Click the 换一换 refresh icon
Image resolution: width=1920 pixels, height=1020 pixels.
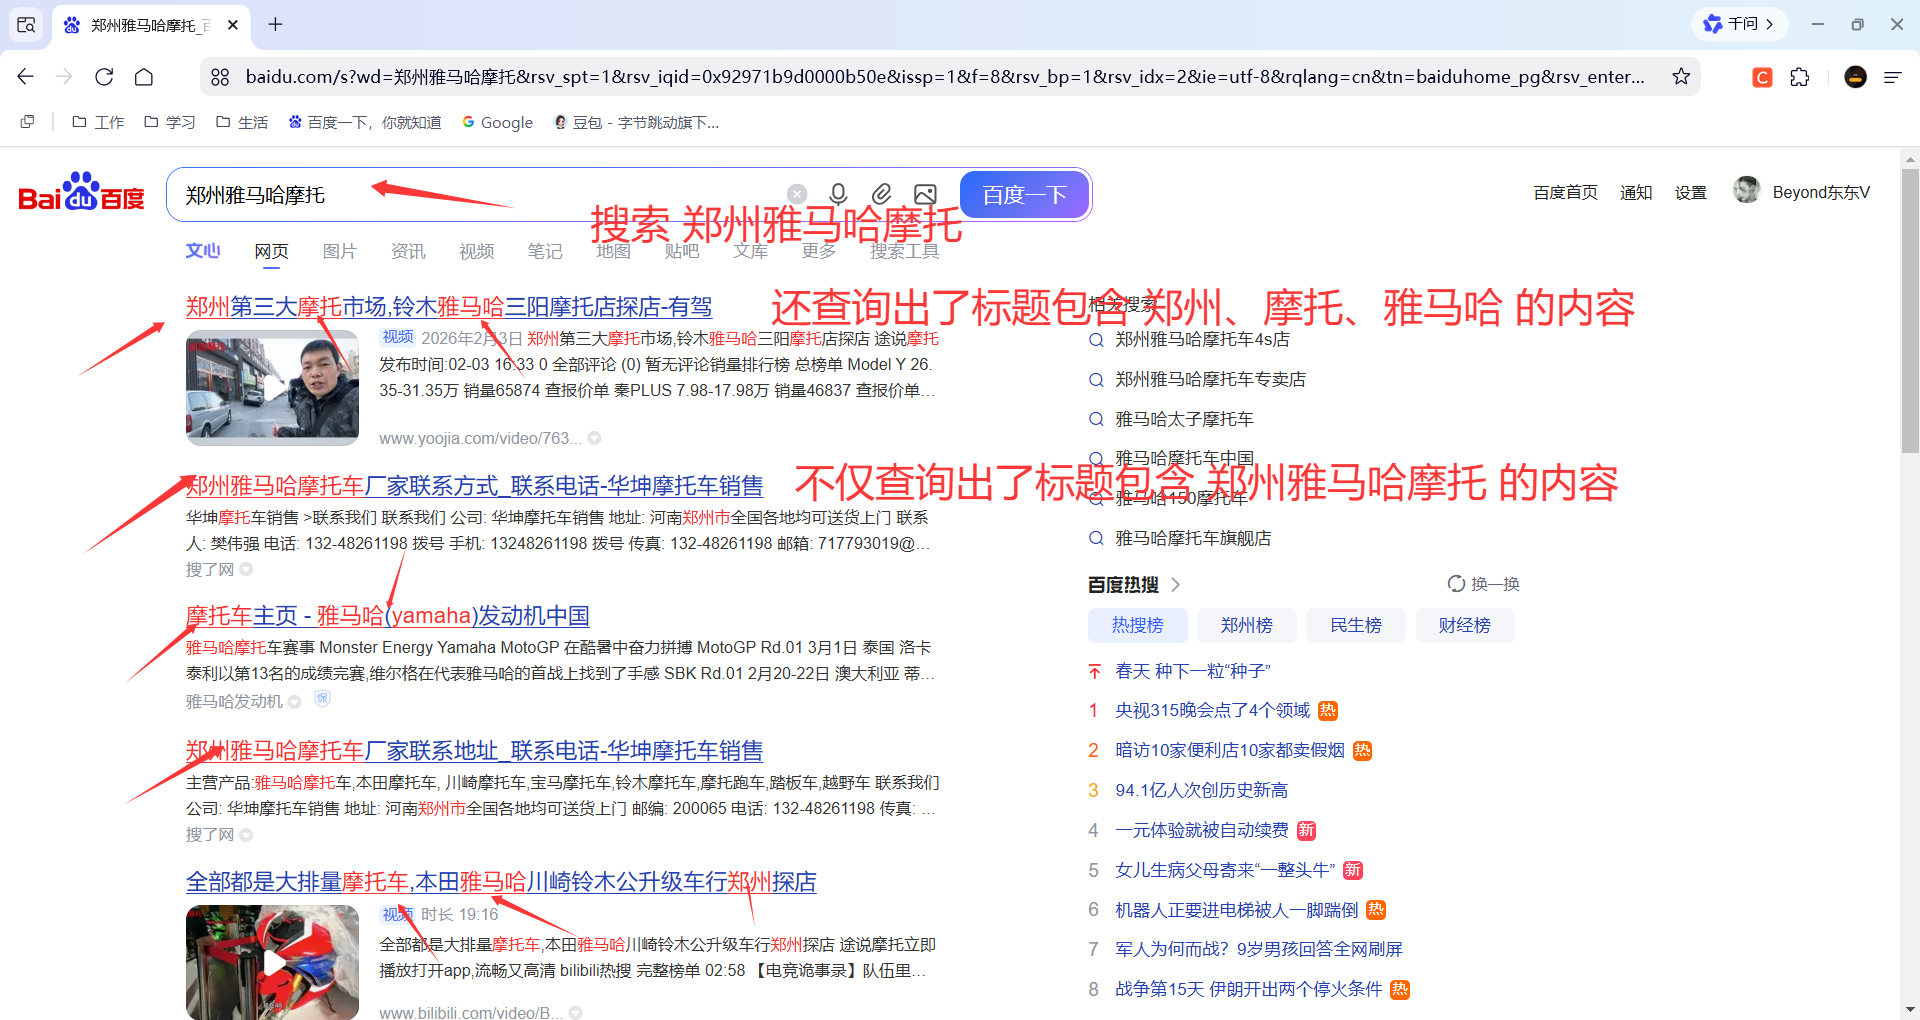click(x=1456, y=584)
